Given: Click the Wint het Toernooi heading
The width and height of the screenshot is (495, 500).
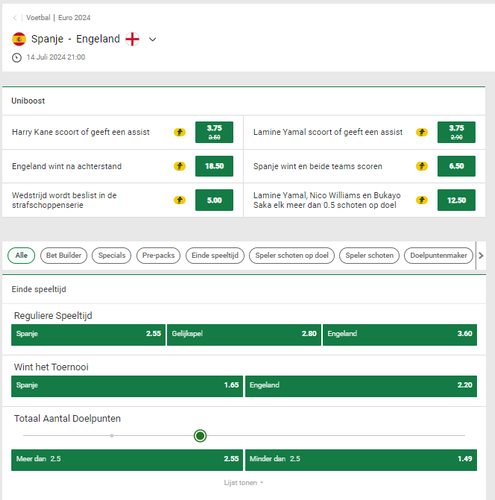Looking at the screenshot, I should coord(51,367).
